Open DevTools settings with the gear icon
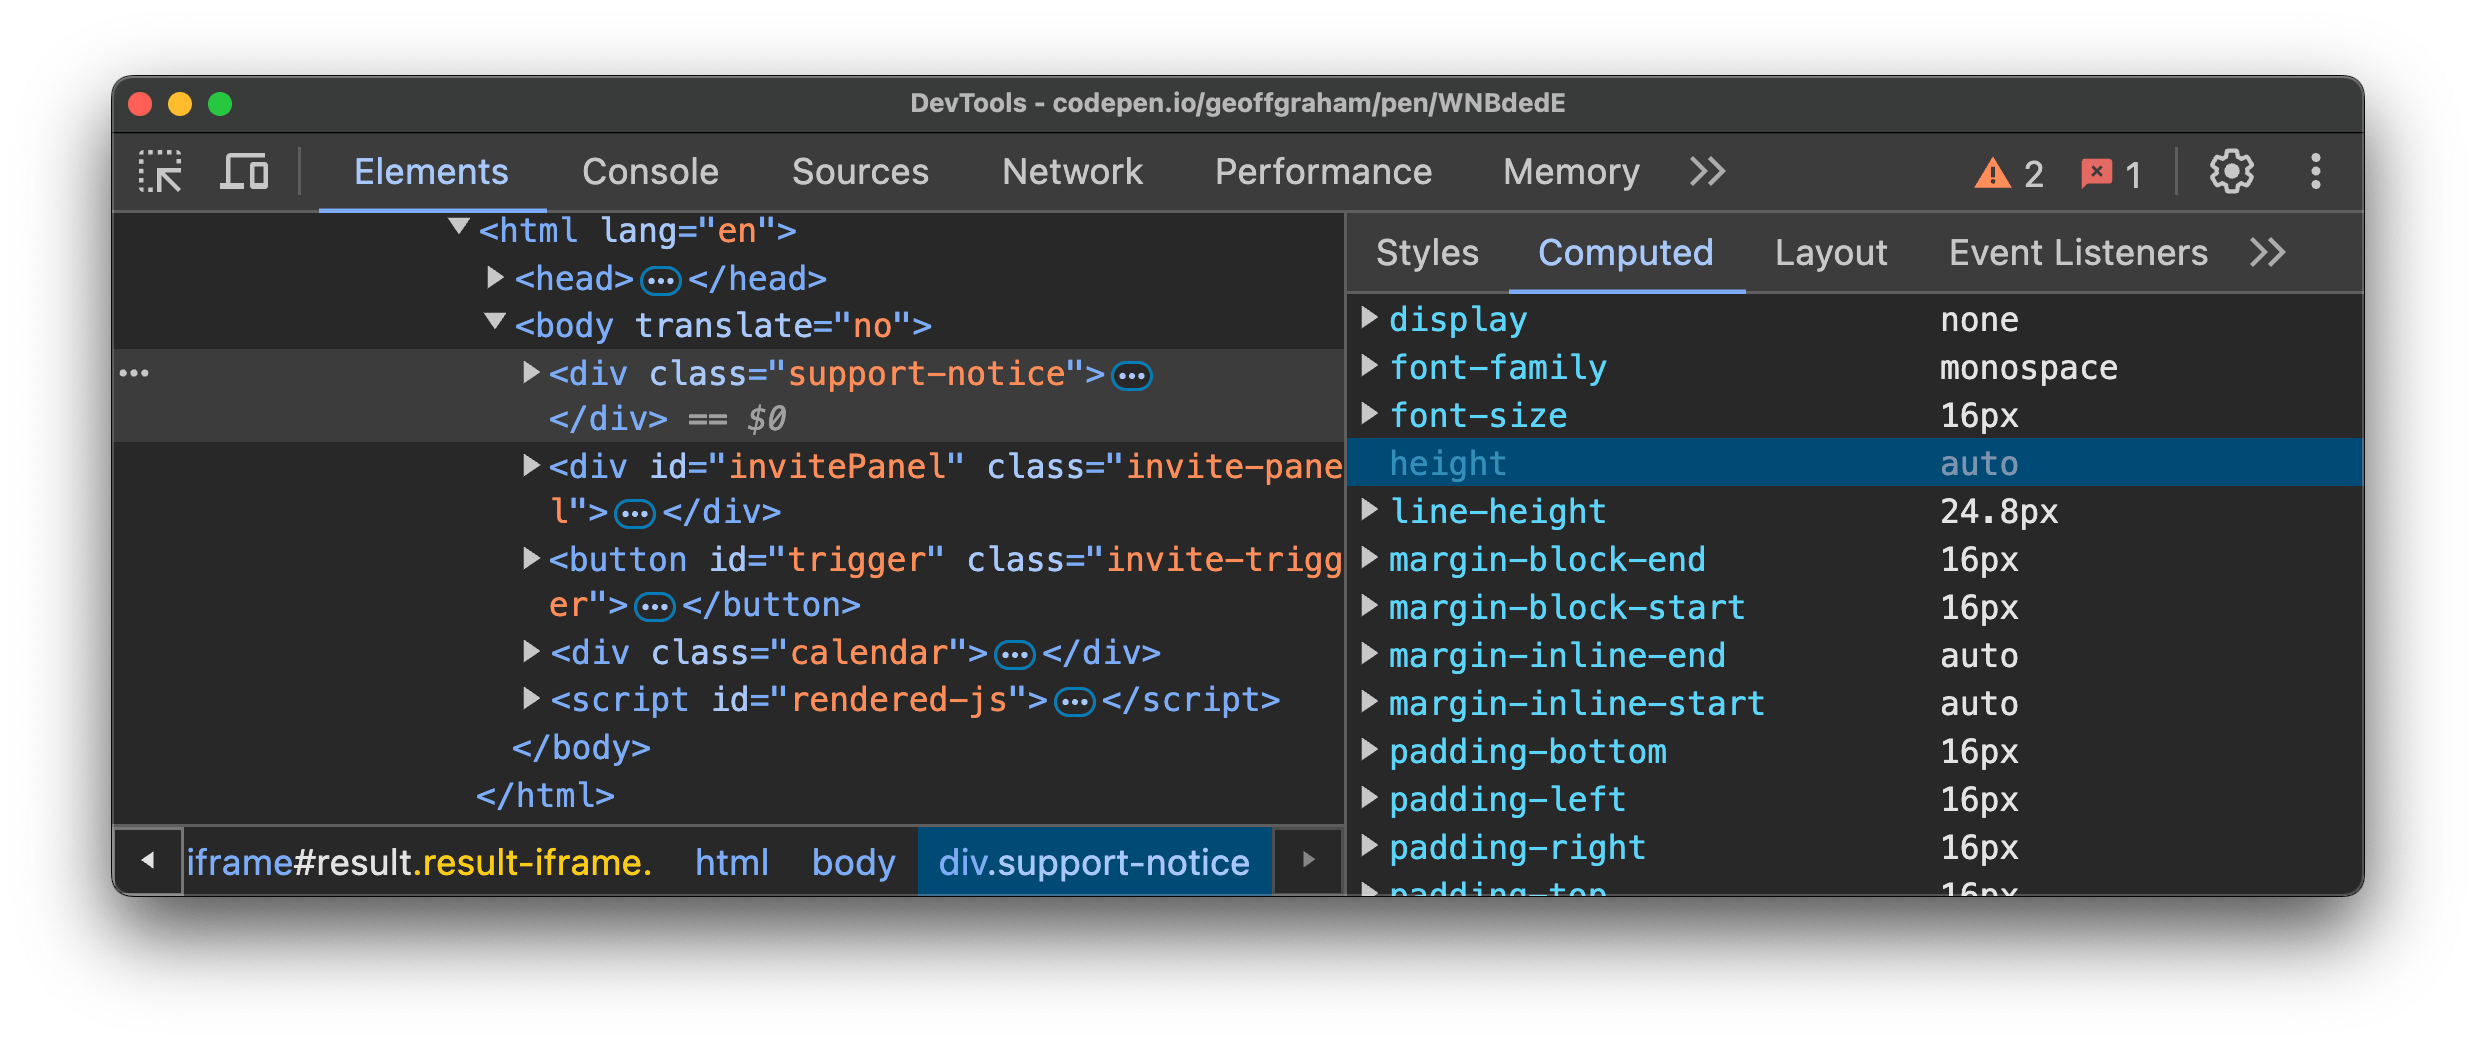This screenshot has width=2476, height=1044. (2231, 171)
